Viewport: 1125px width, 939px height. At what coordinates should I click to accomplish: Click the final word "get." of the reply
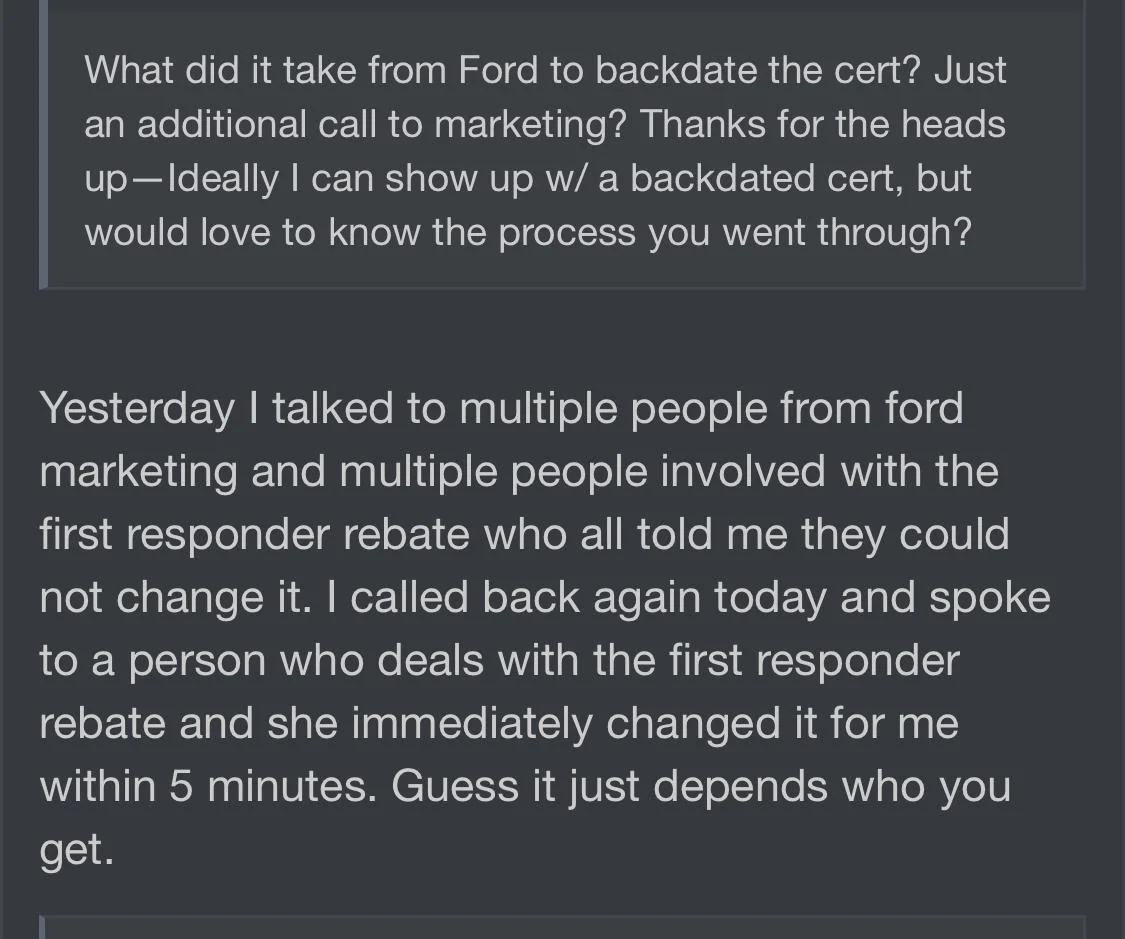click(76, 850)
